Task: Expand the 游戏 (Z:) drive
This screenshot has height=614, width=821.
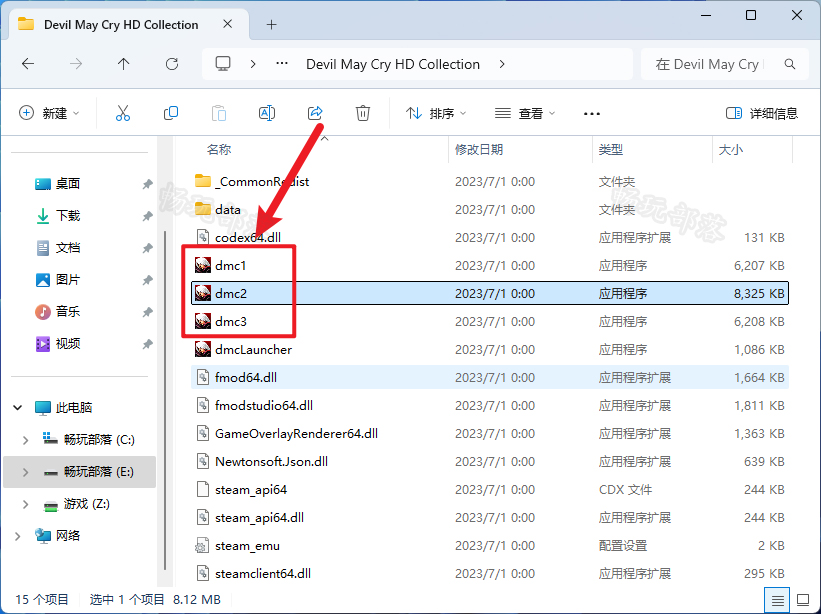Action: coord(25,504)
